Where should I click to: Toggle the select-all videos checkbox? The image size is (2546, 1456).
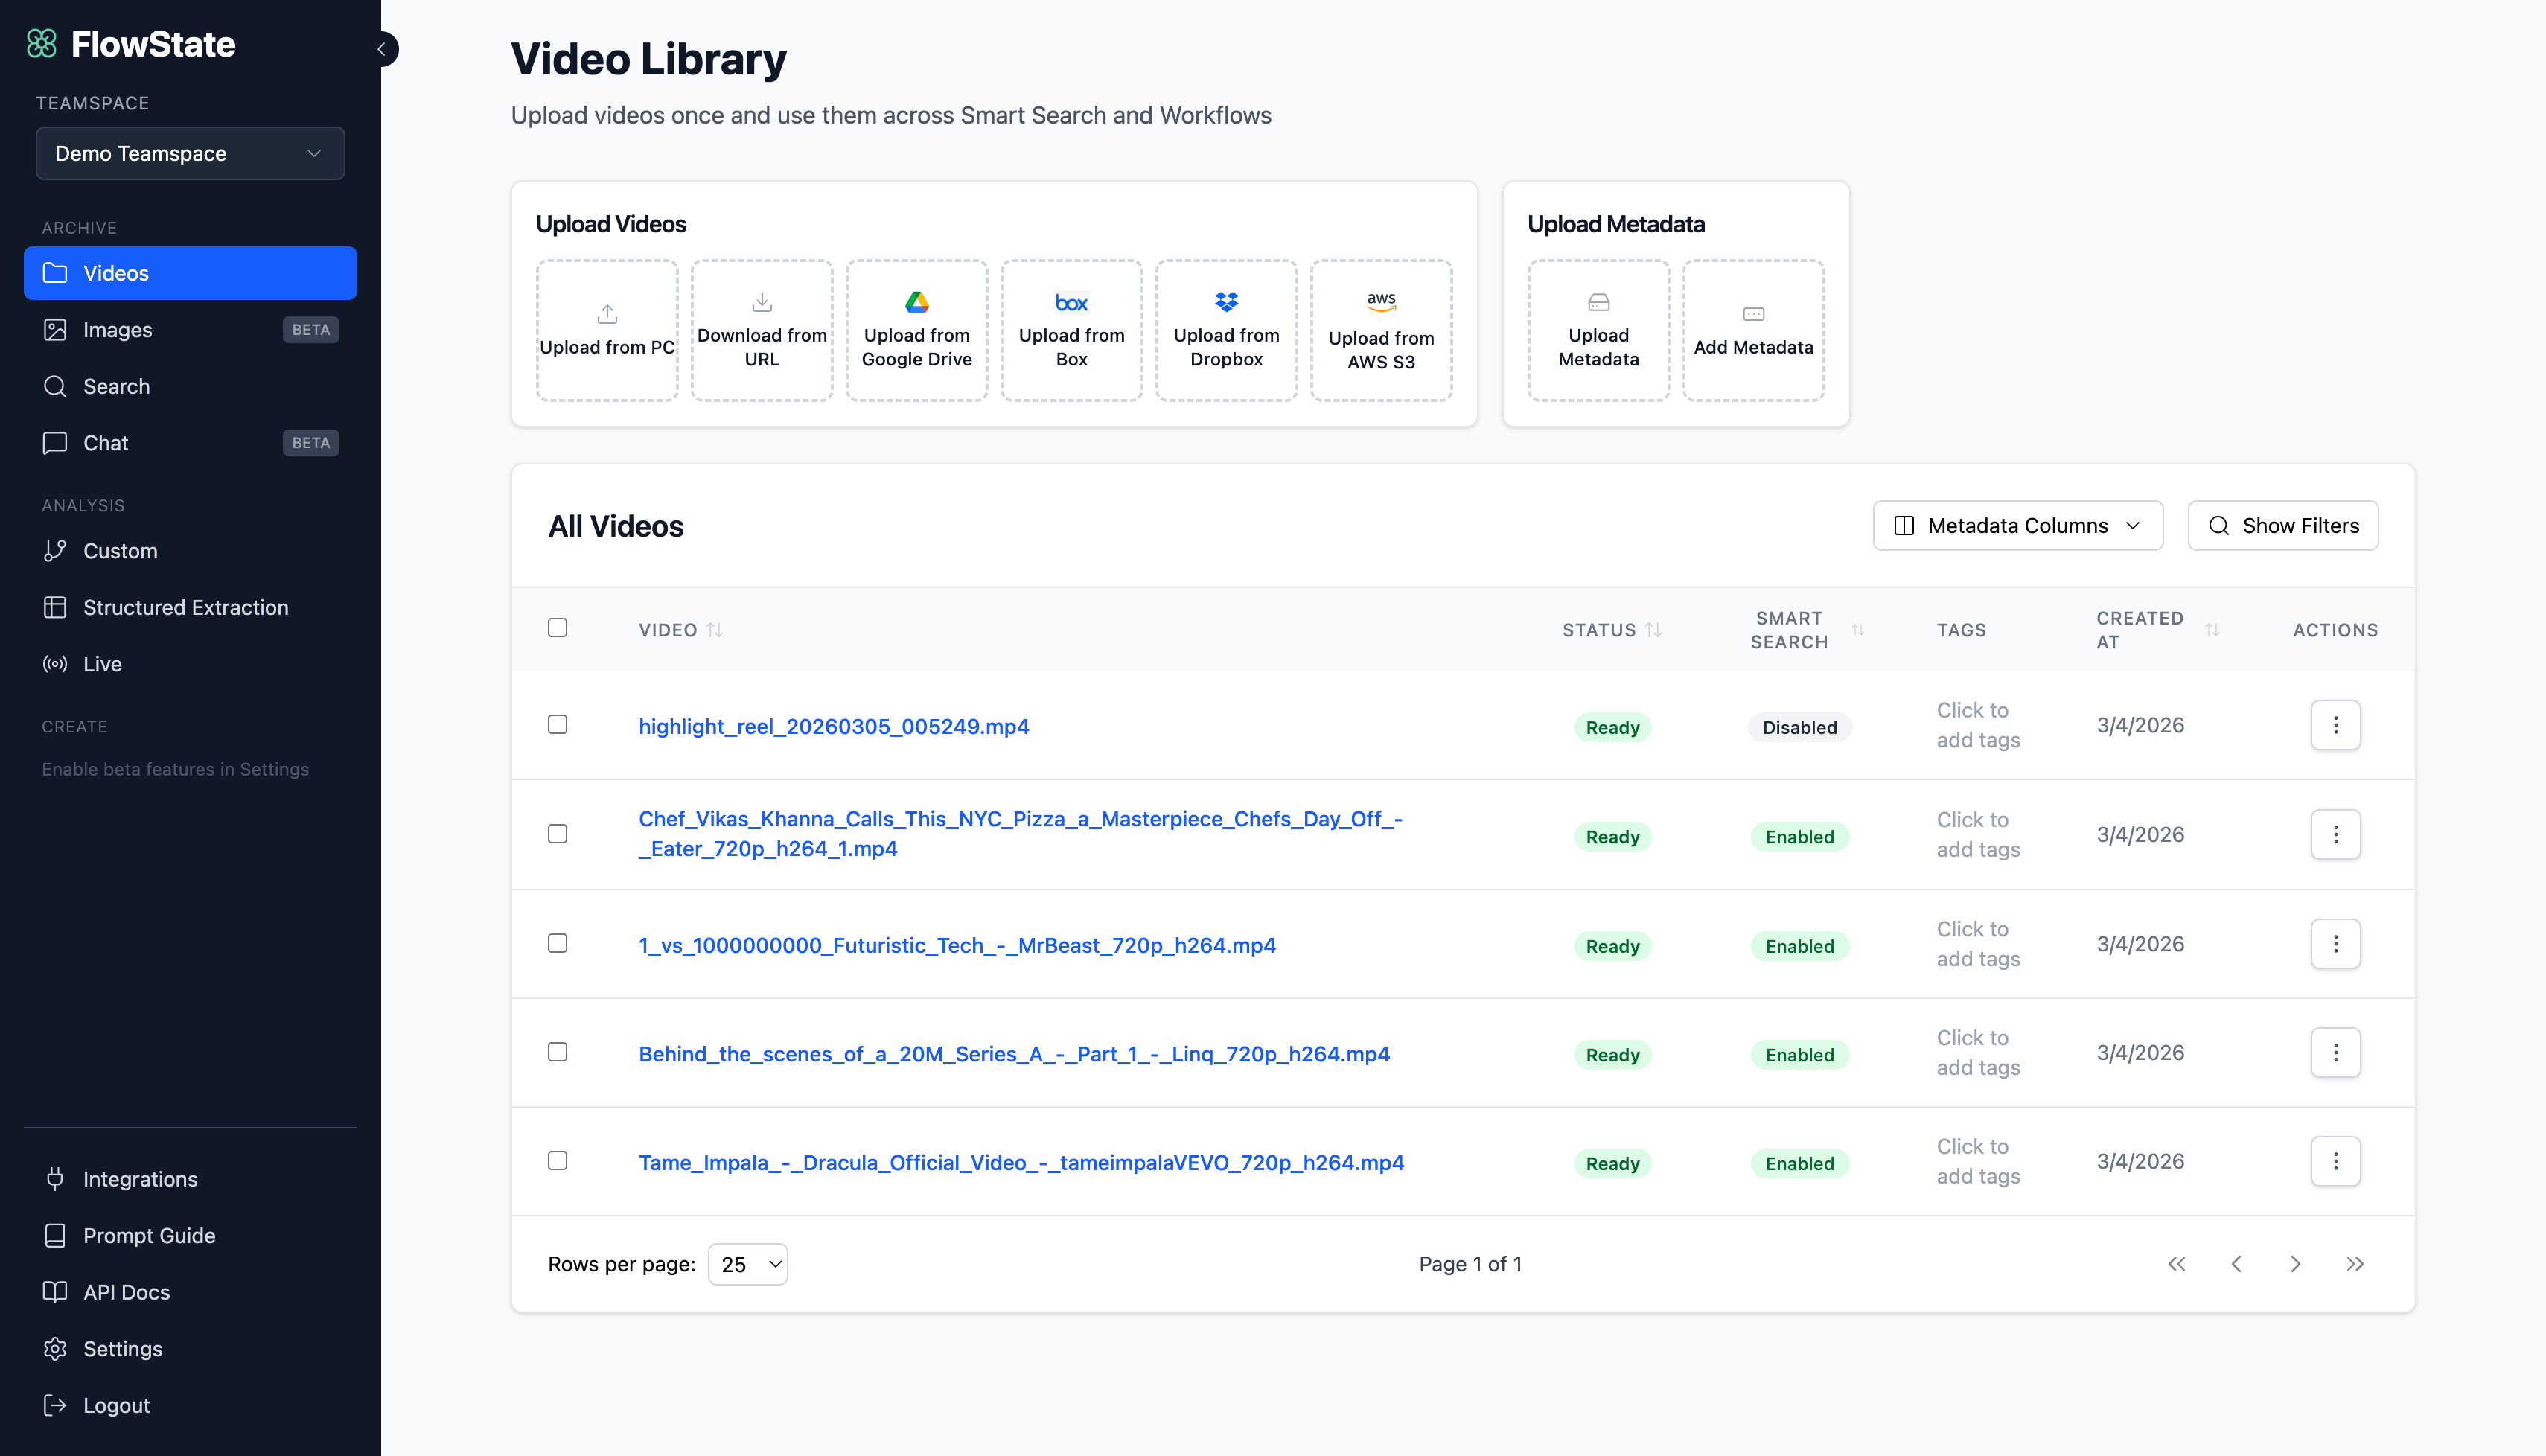(x=558, y=627)
